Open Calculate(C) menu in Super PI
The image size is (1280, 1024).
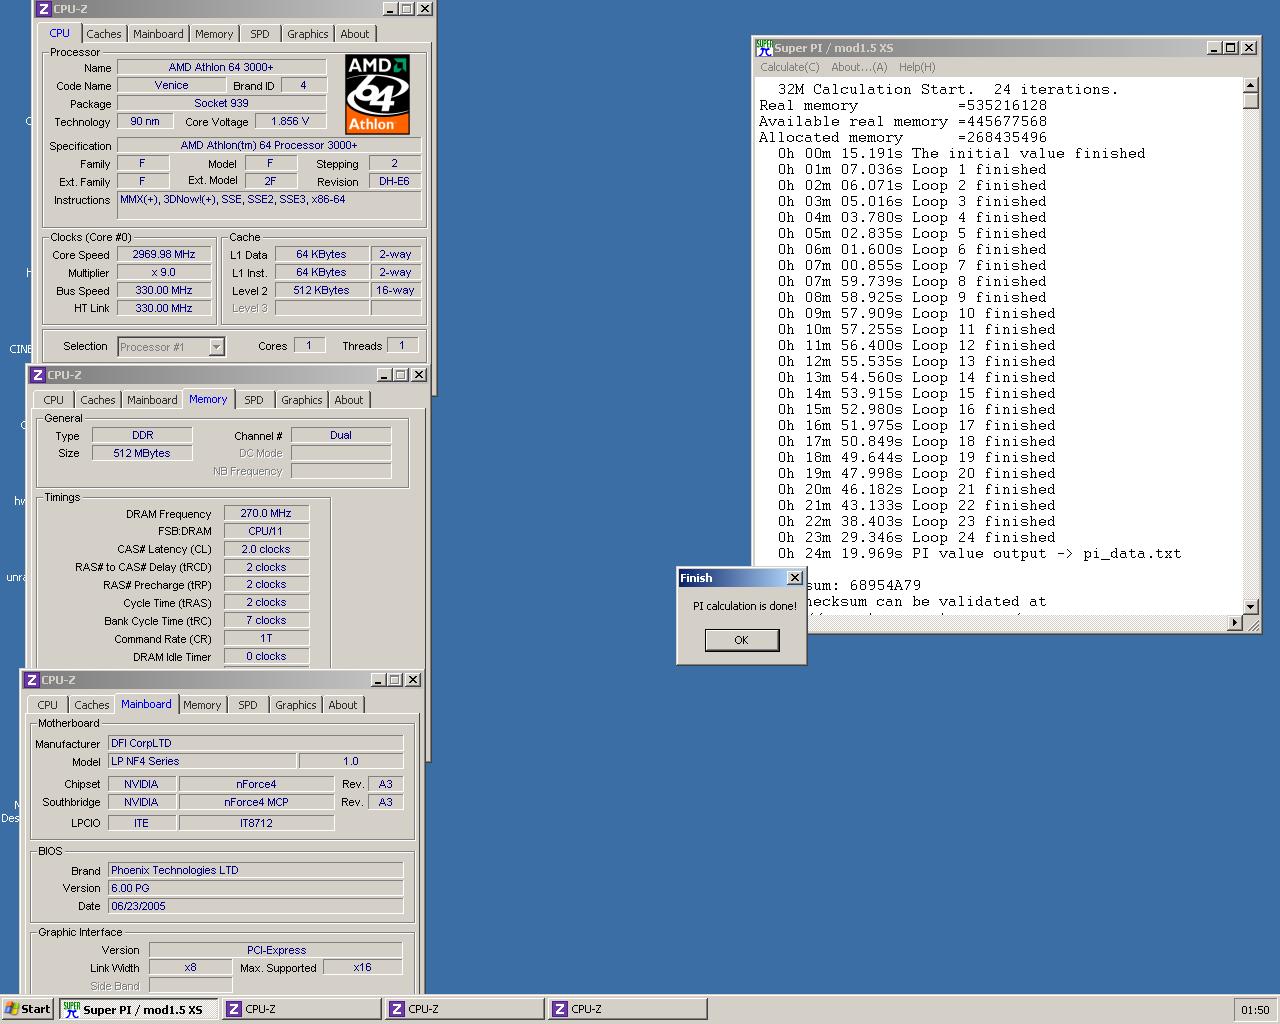click(x=789, y=67)
